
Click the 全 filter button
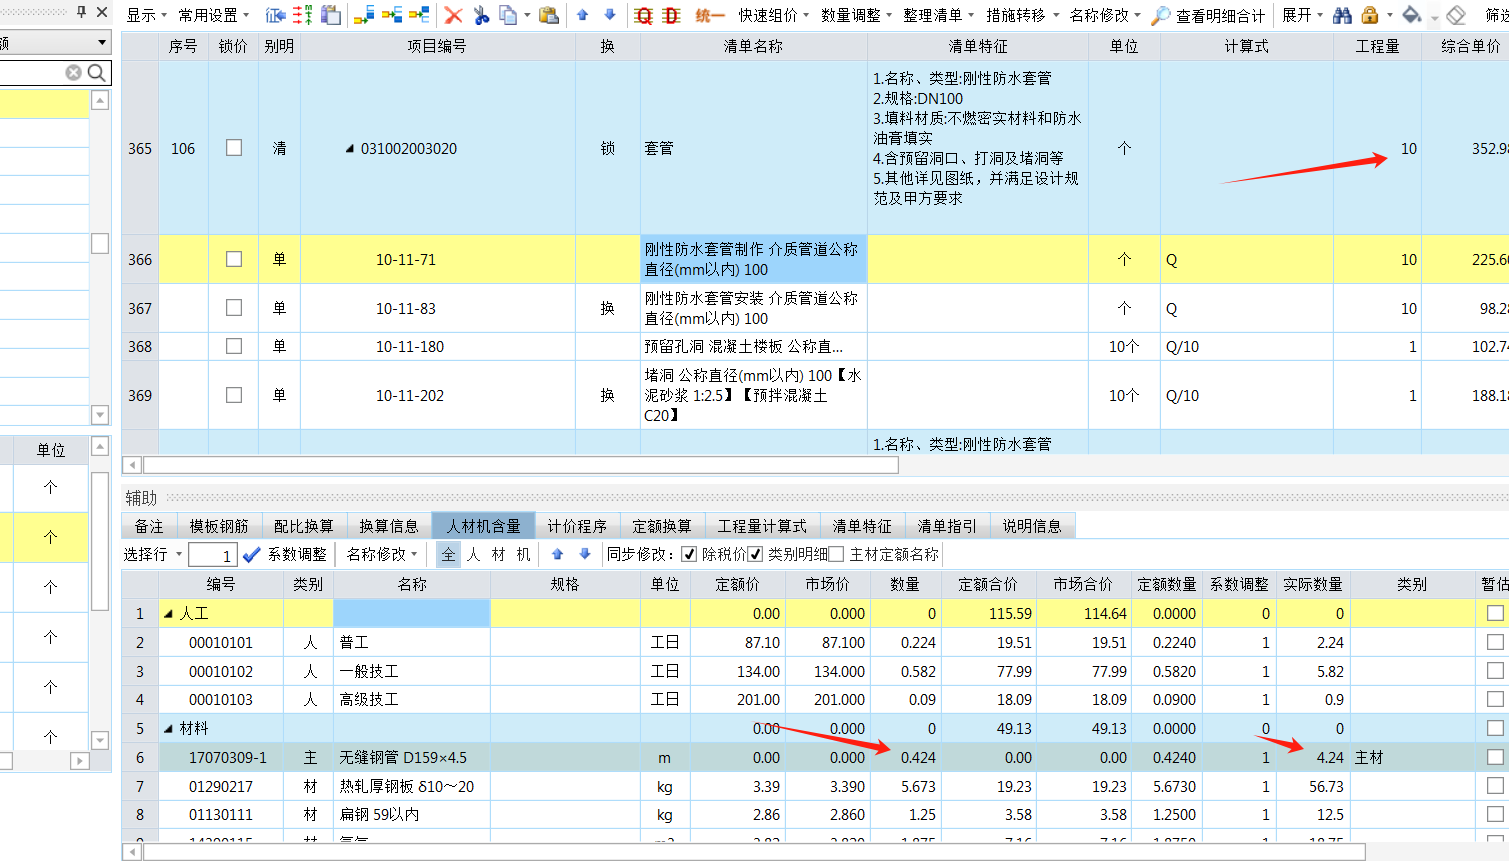448,554
